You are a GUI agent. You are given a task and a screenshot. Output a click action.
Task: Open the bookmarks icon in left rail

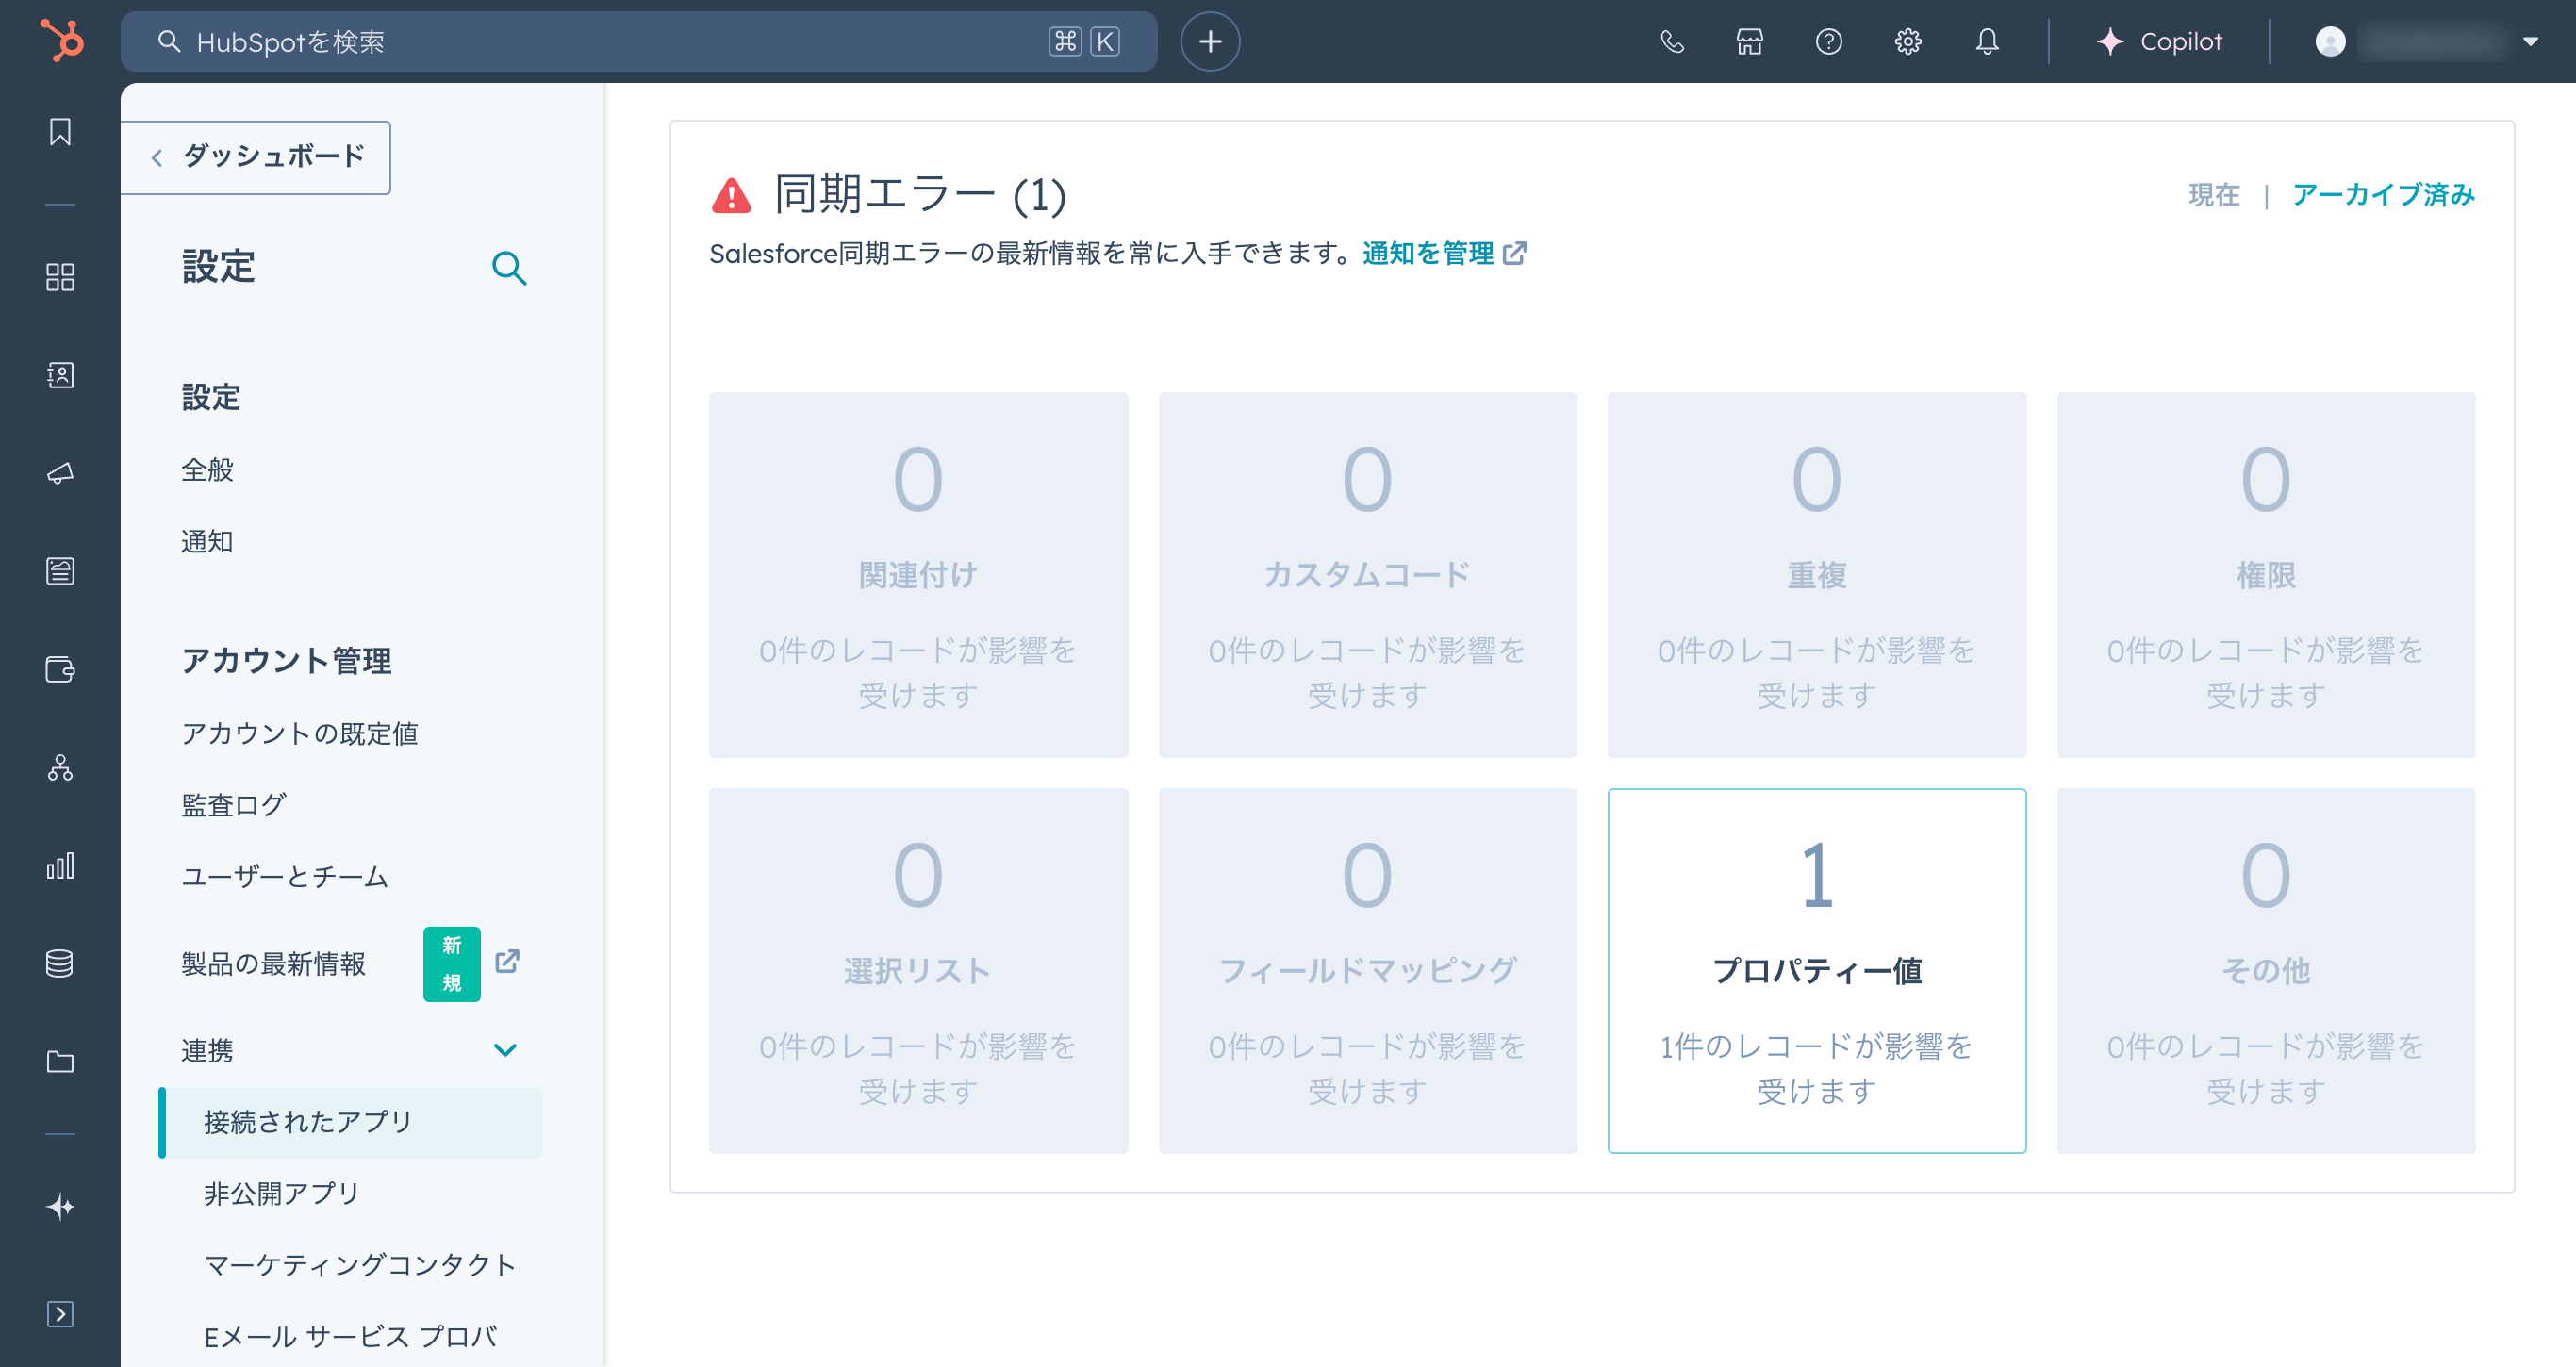(x=60, y=132)
